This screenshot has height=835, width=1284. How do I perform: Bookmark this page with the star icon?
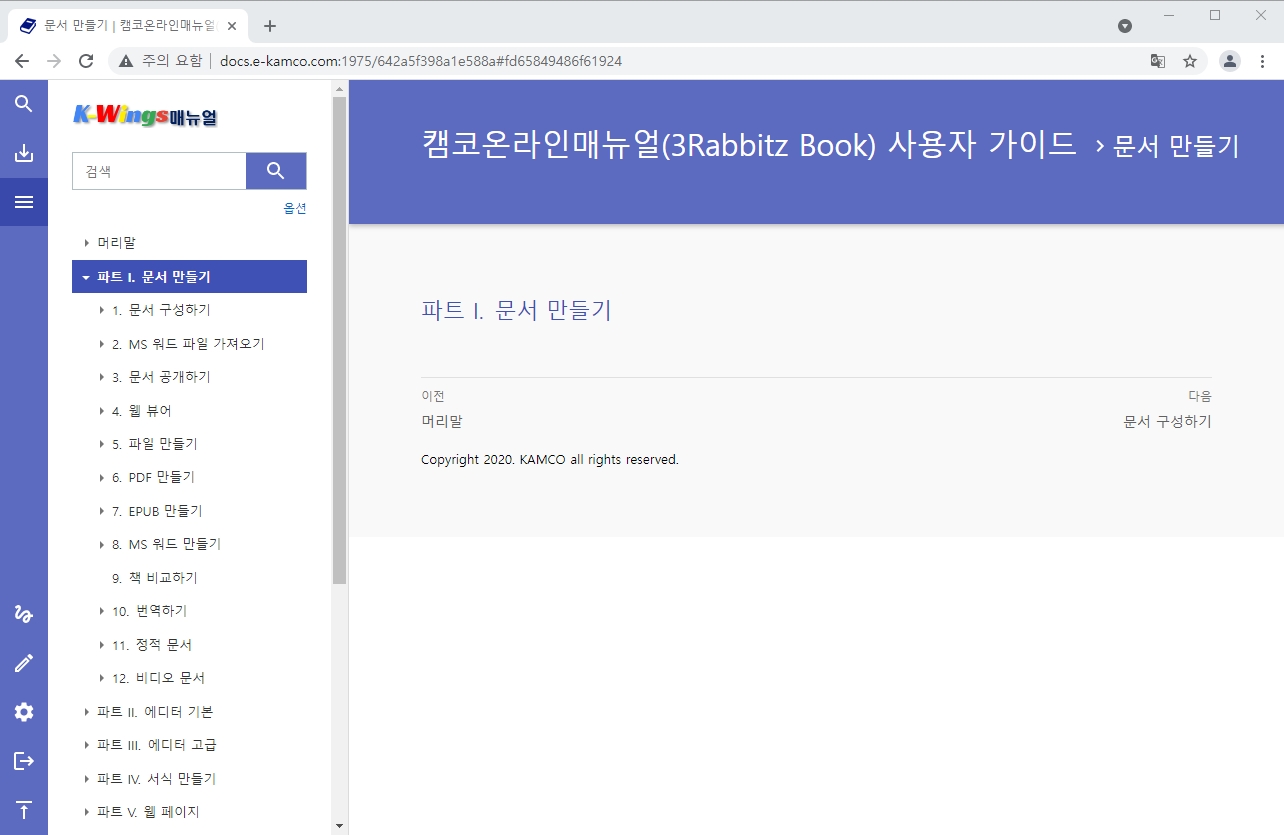pyautogui.click(x=1190, y=61)
